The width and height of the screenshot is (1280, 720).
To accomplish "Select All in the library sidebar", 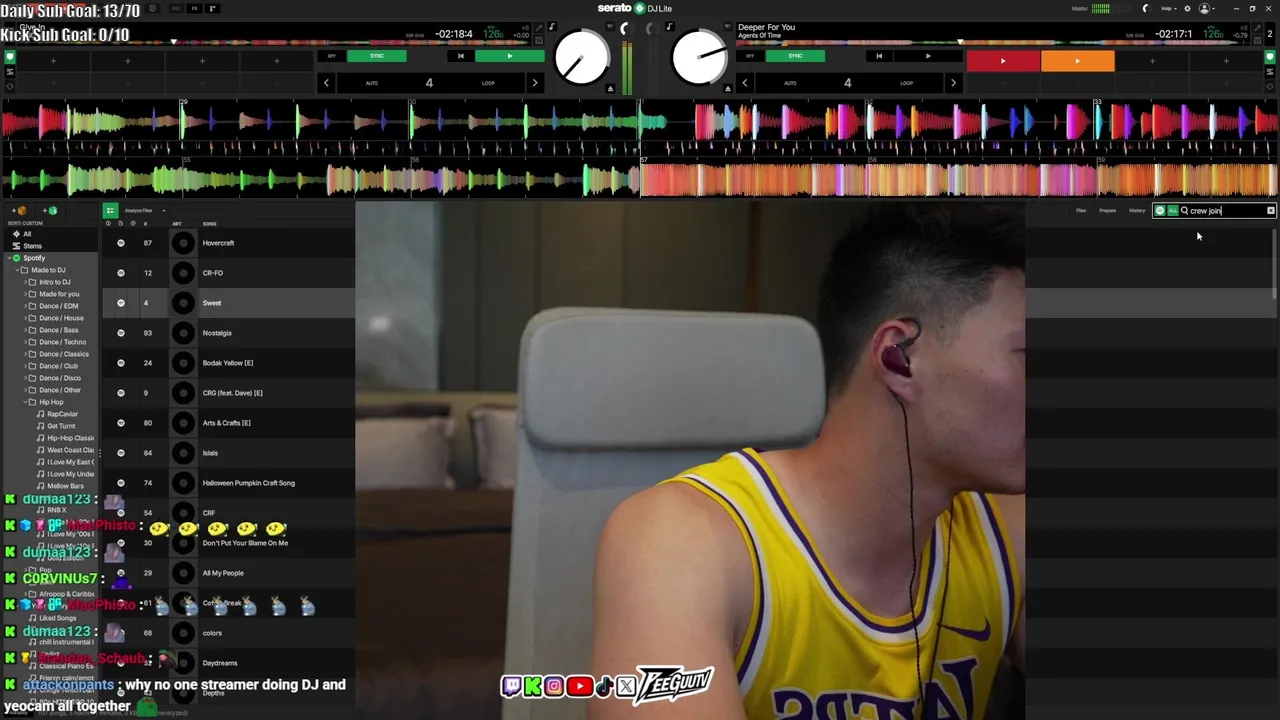I will [27, 234].
